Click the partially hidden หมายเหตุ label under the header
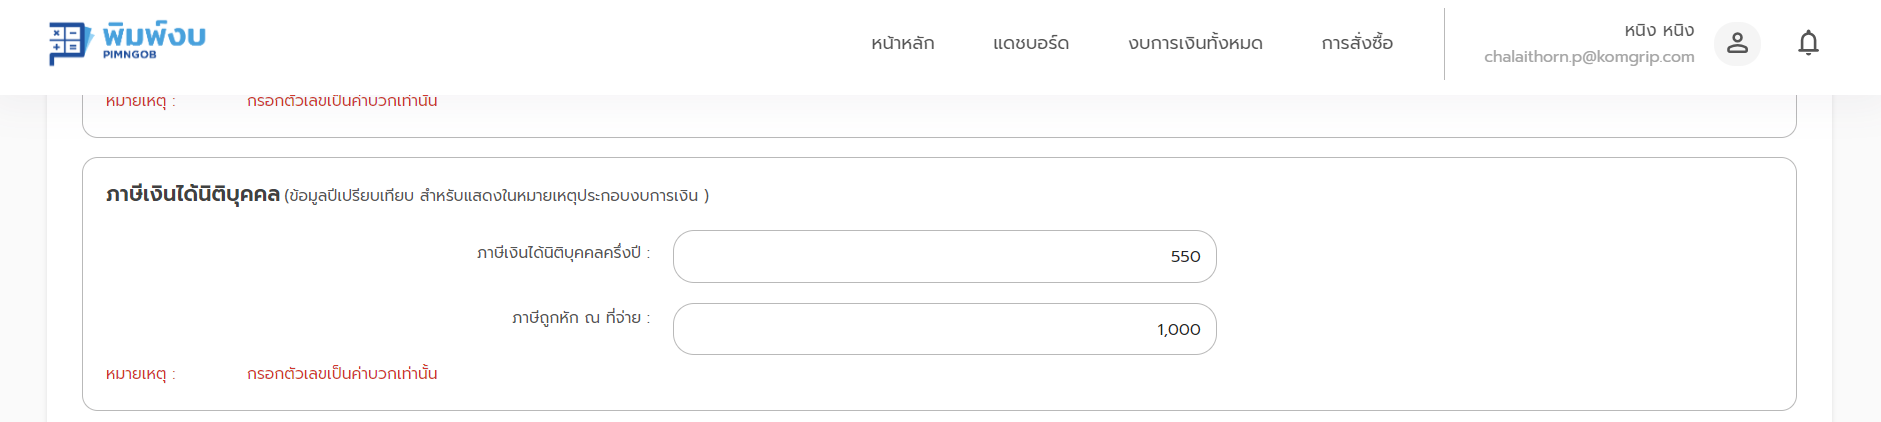Image resolution: width=1881 pixels, height=422 pixels. [x=140, y=101]
